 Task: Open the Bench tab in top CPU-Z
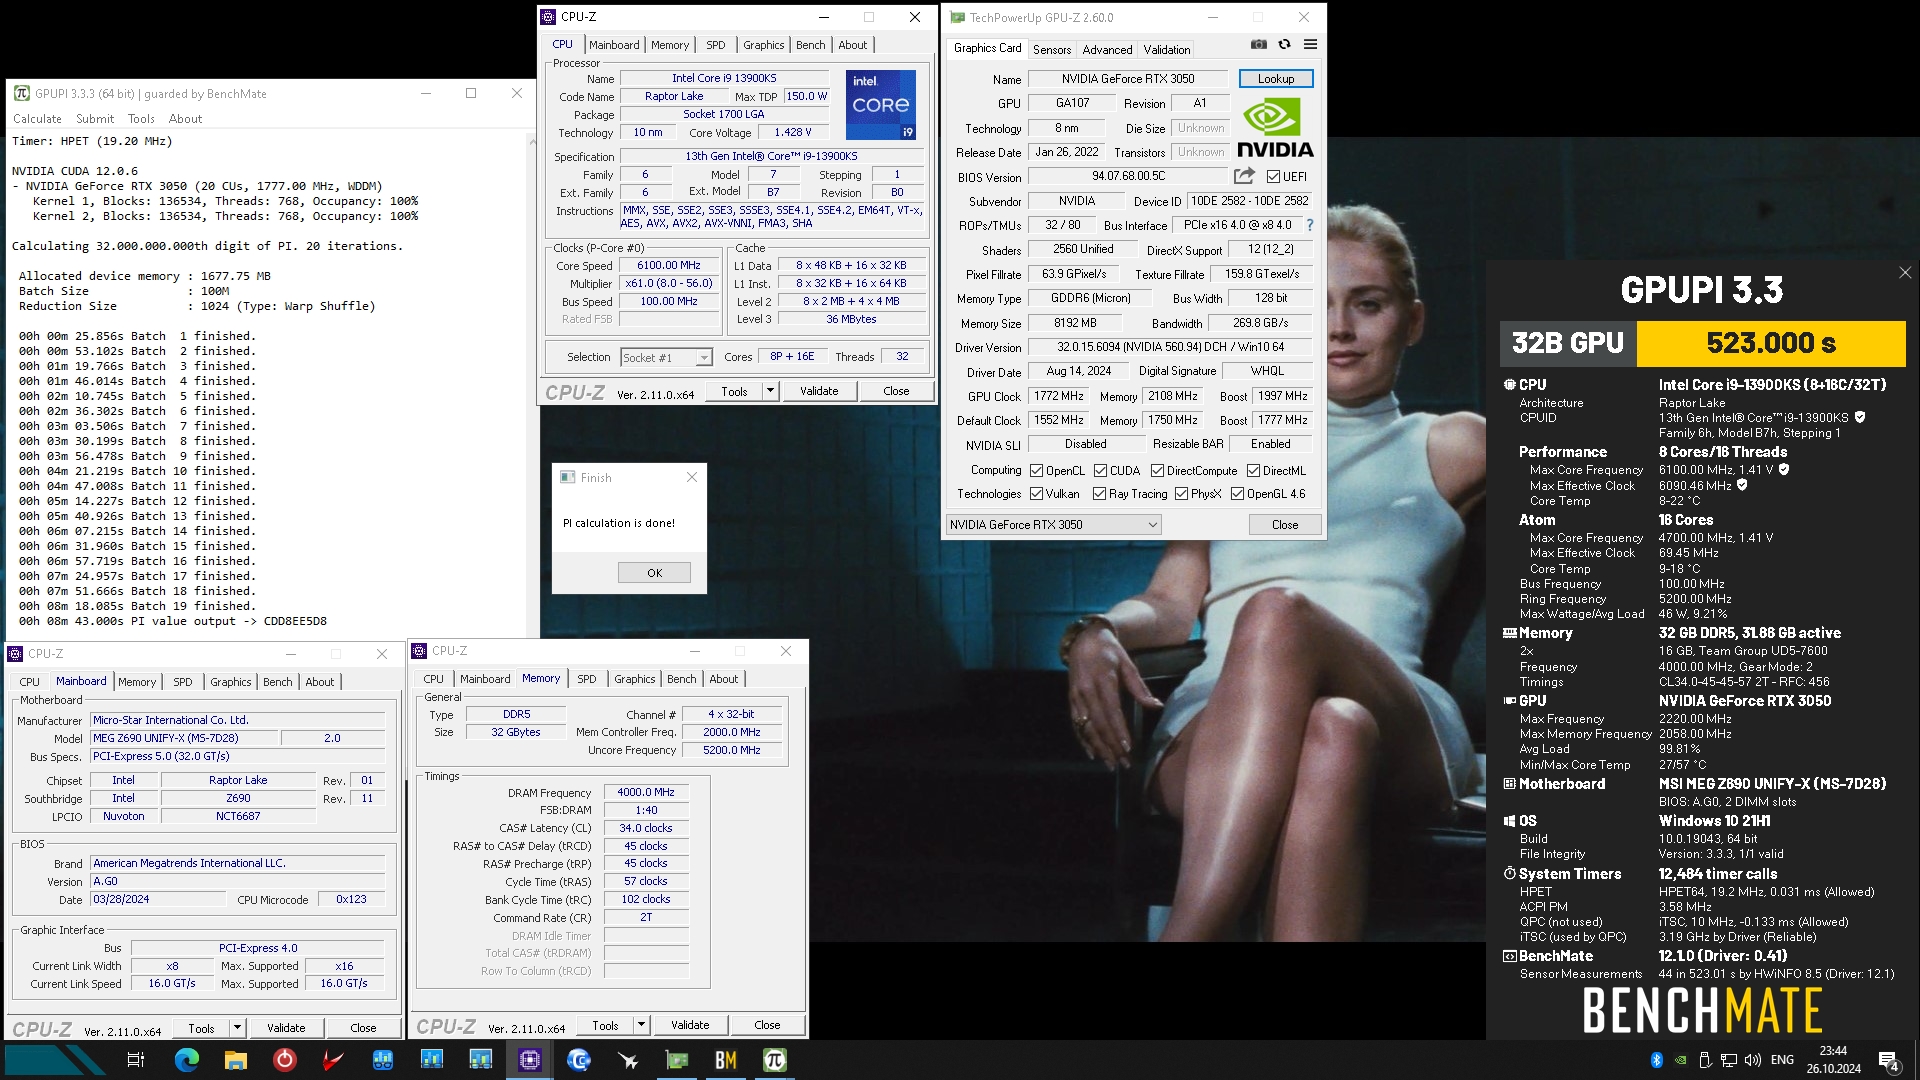pyautogui.click(x=810, y=45)
